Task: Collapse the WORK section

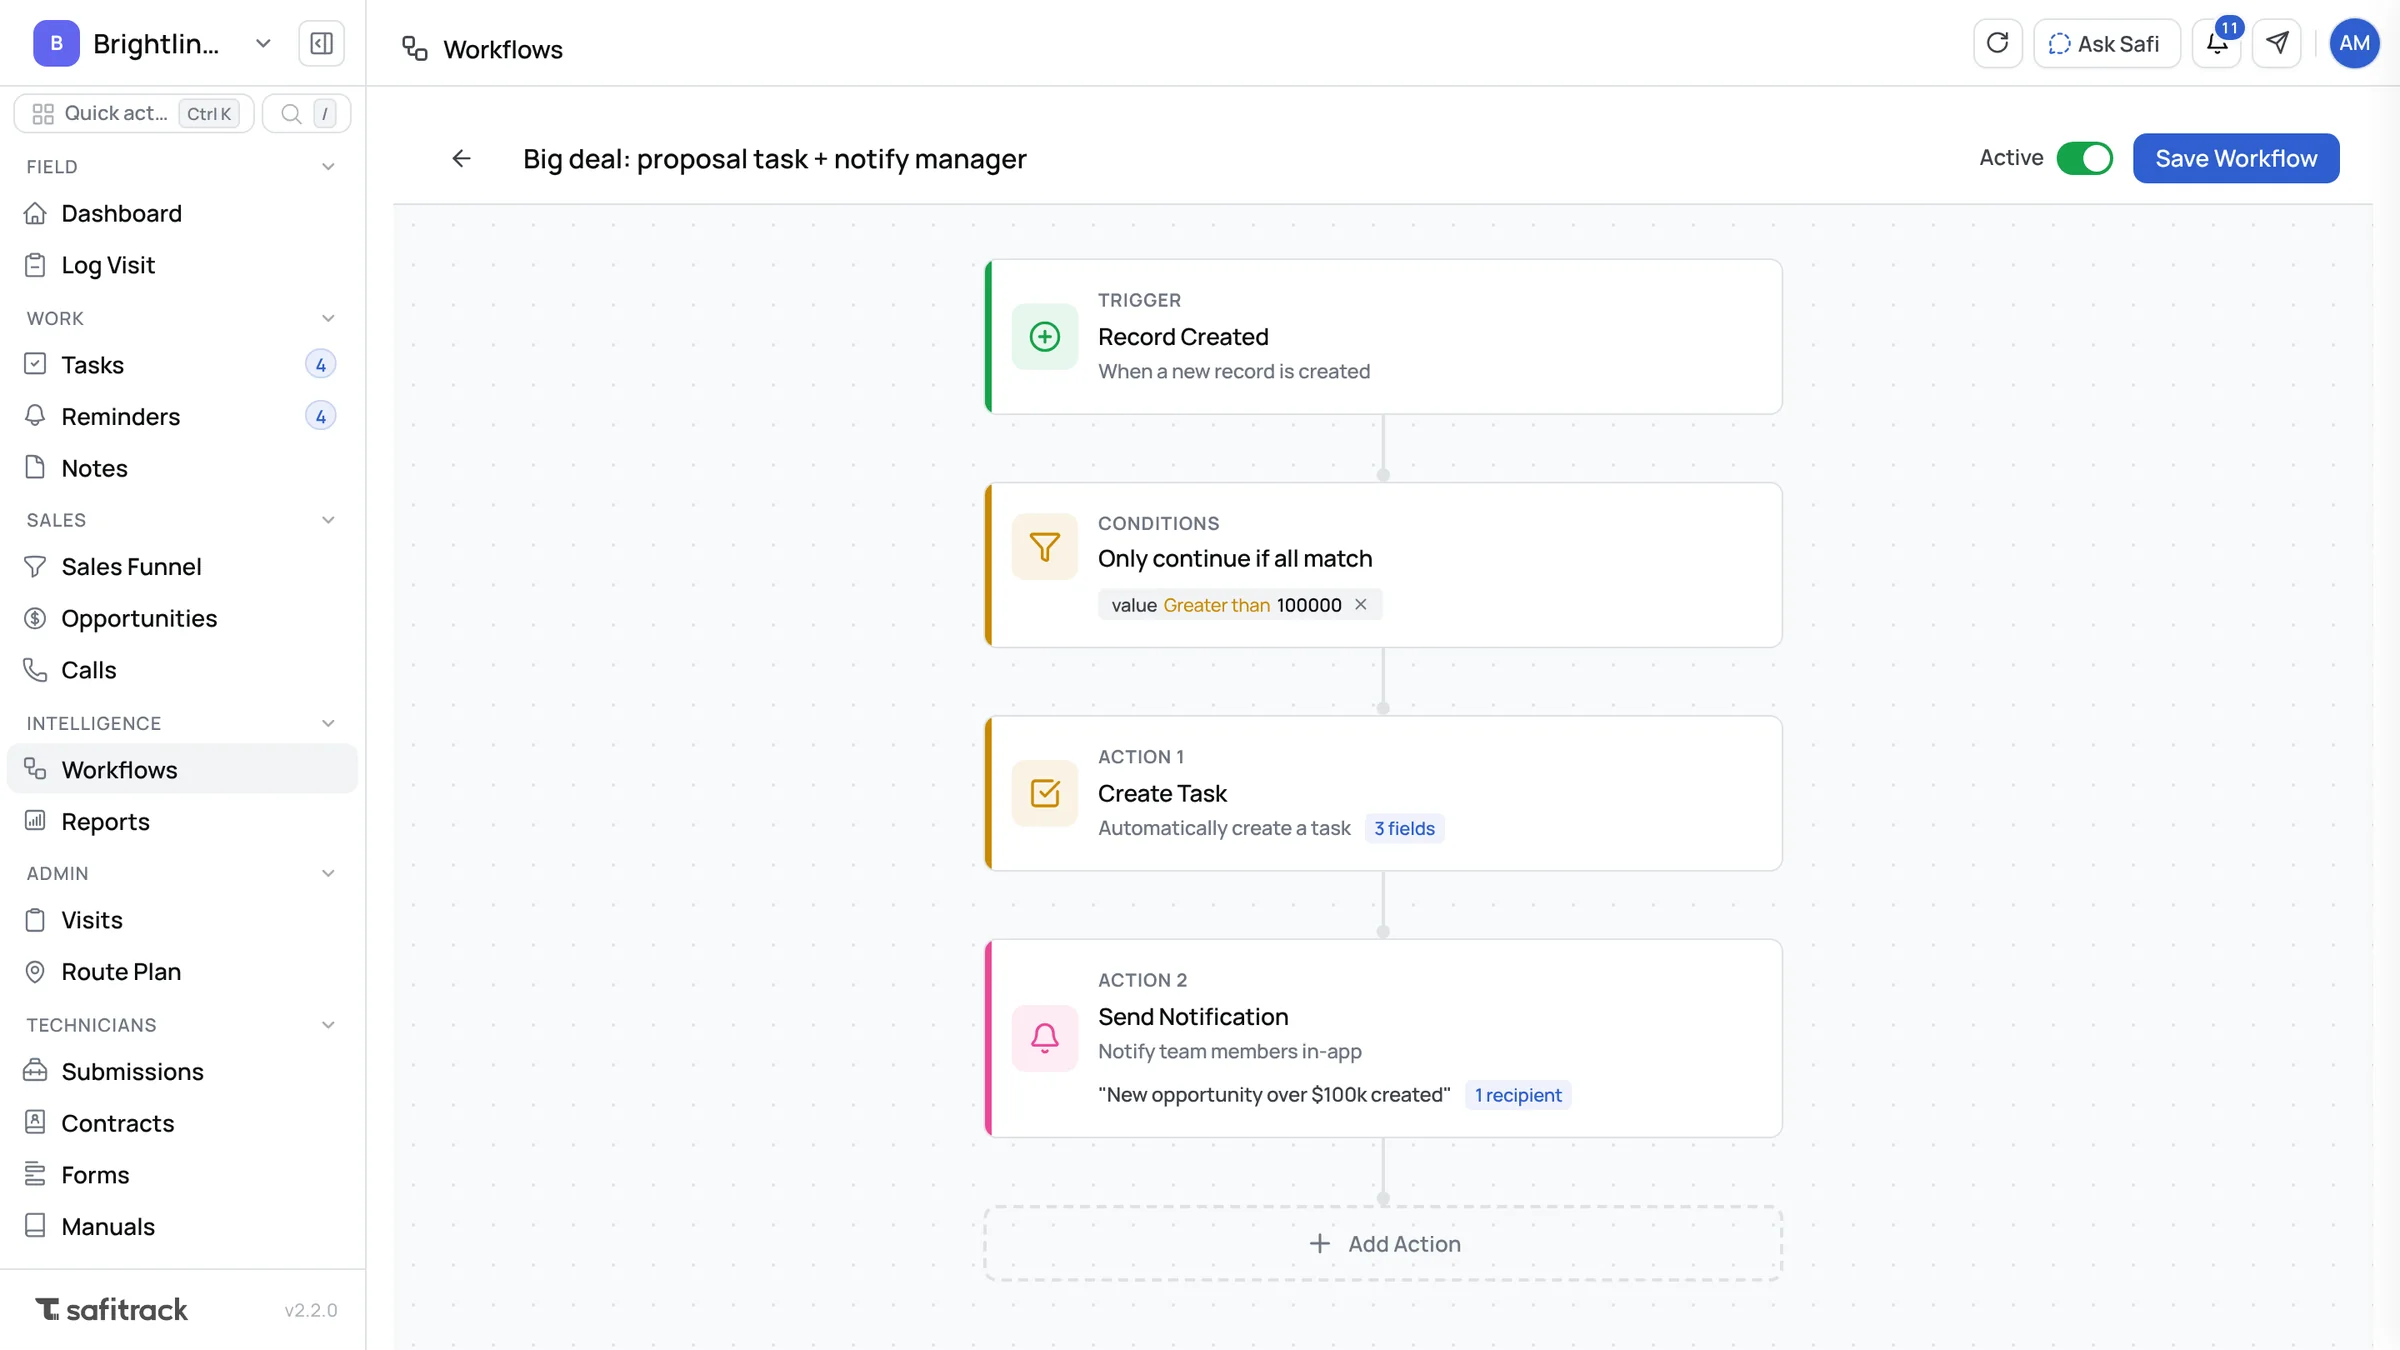Action: click(328, 318)
